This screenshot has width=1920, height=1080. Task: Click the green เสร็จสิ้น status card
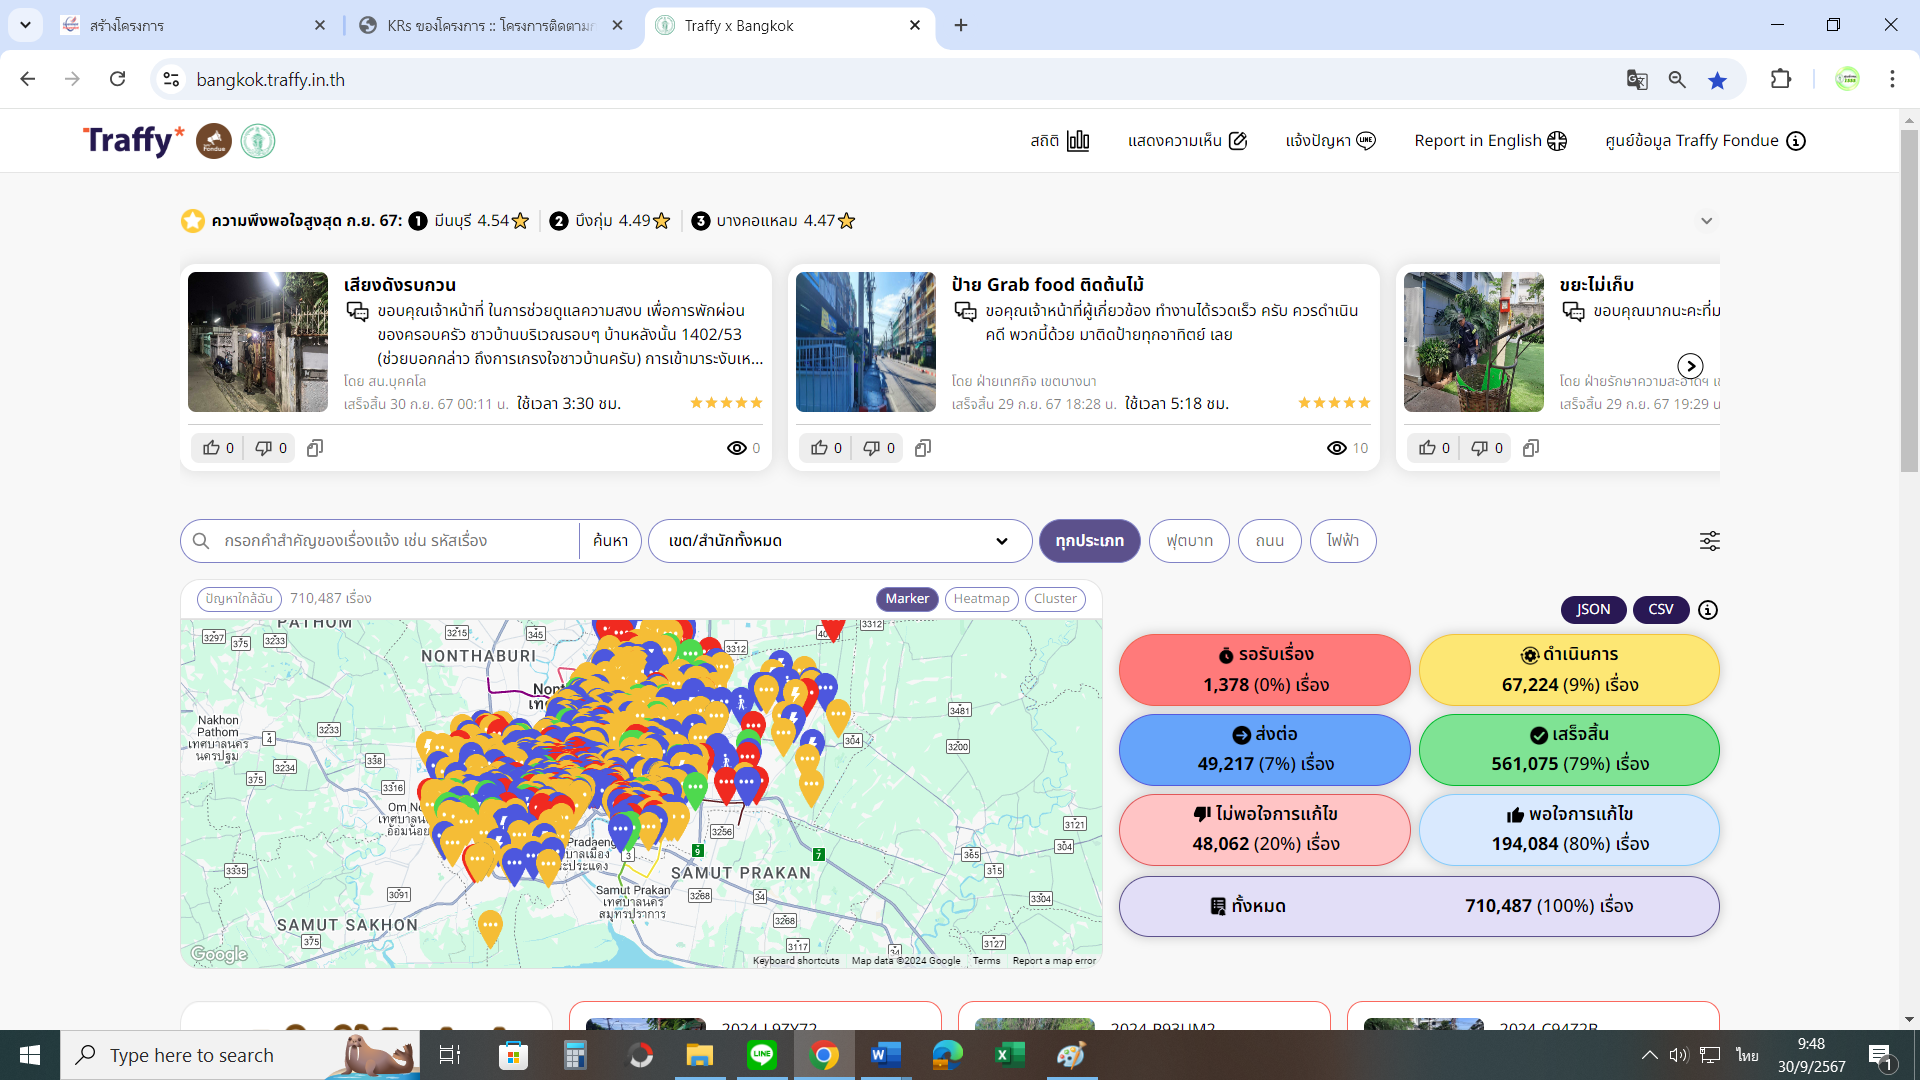[1568, 750]
